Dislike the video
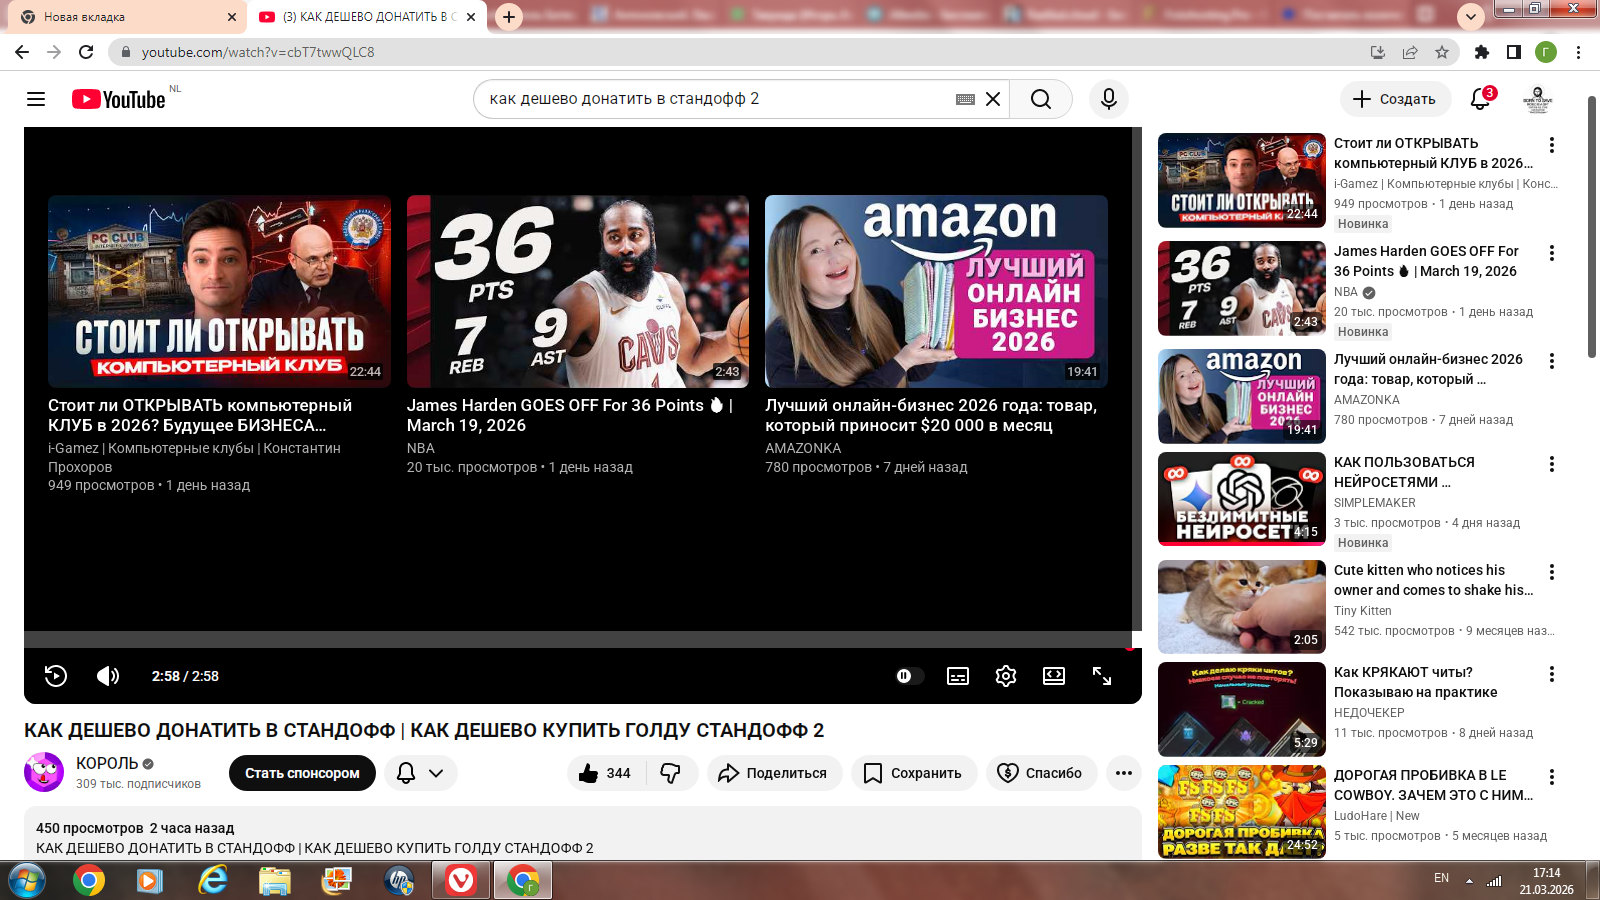Image resolution: width=1600 pixels, height=900 pixels. (x=670, y=773)
